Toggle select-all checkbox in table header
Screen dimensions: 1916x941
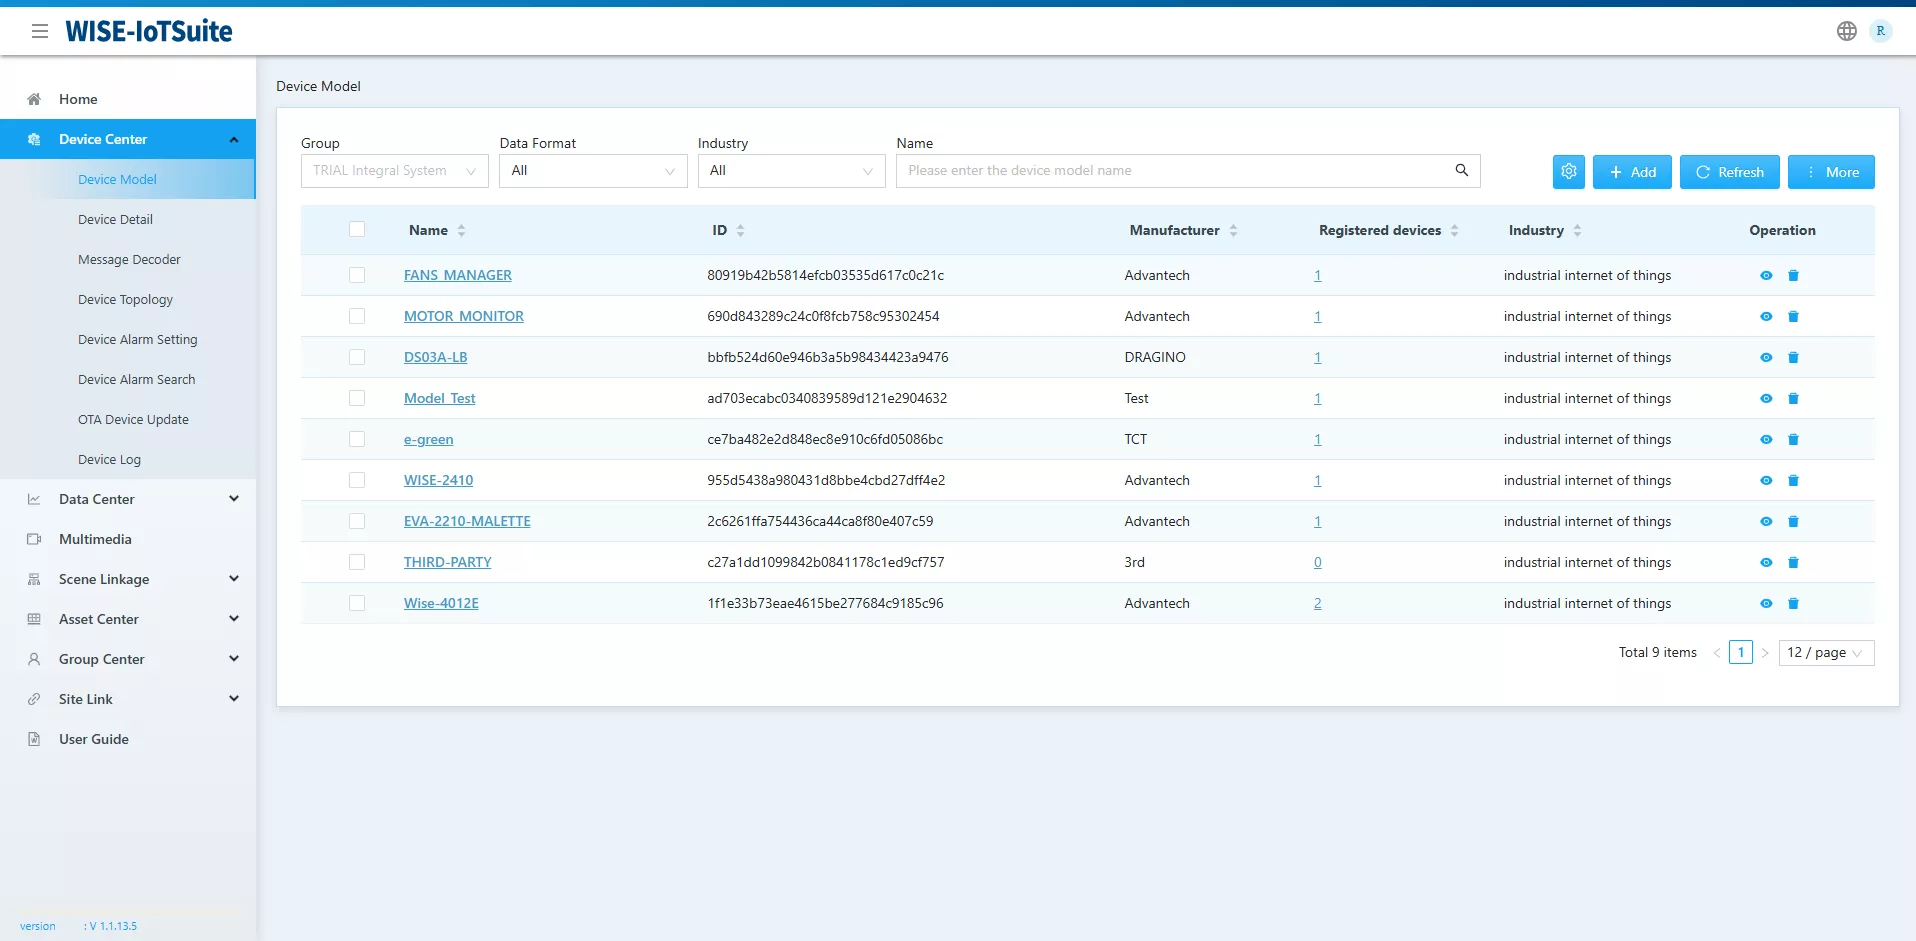[357, 230]
